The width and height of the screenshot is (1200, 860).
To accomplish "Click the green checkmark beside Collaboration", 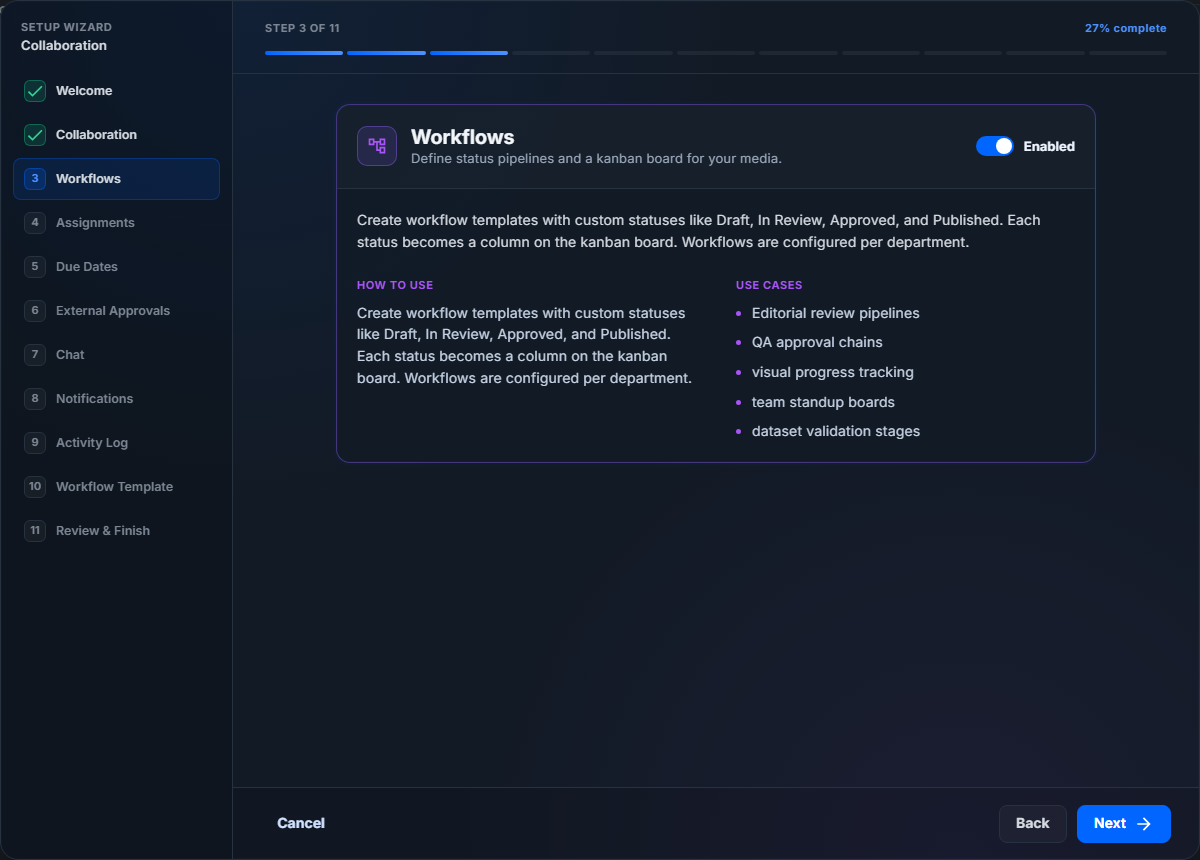I will tap(35, 135).
